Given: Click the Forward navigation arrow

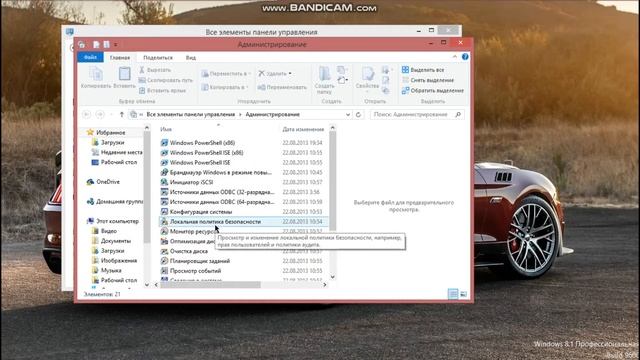Looking at the screenshot, I should coord(100,115).
